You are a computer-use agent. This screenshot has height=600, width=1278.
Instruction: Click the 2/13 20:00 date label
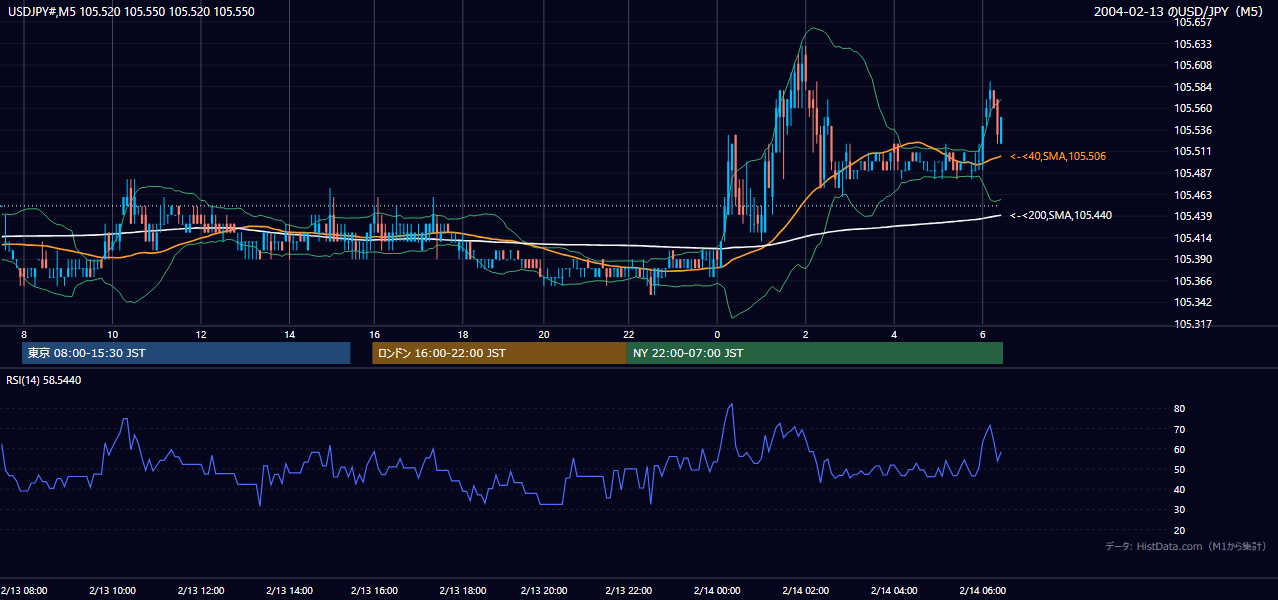[545, 590]
